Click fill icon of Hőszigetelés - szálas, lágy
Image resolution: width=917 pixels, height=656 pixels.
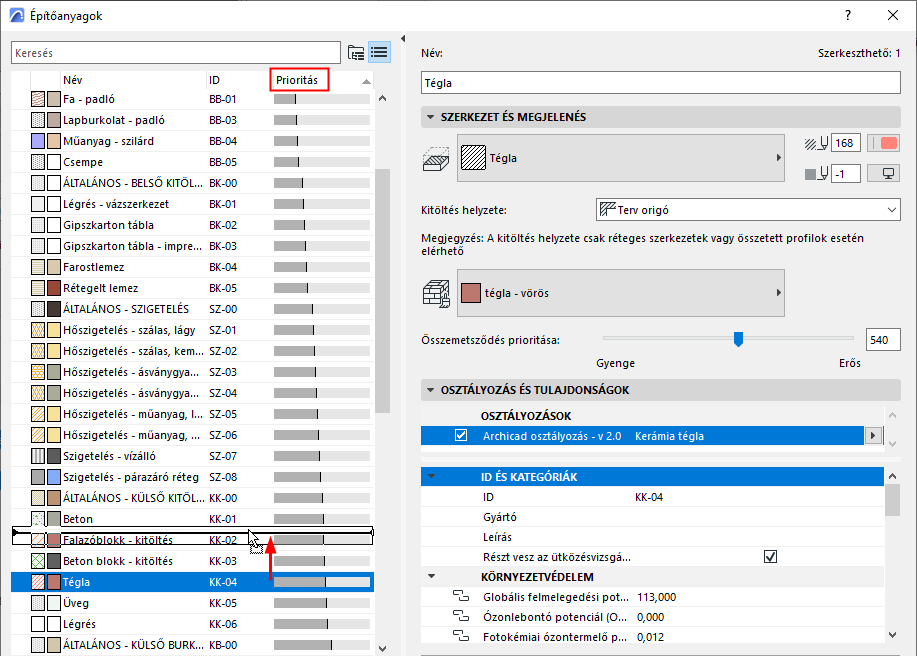(x=38, y=330)
